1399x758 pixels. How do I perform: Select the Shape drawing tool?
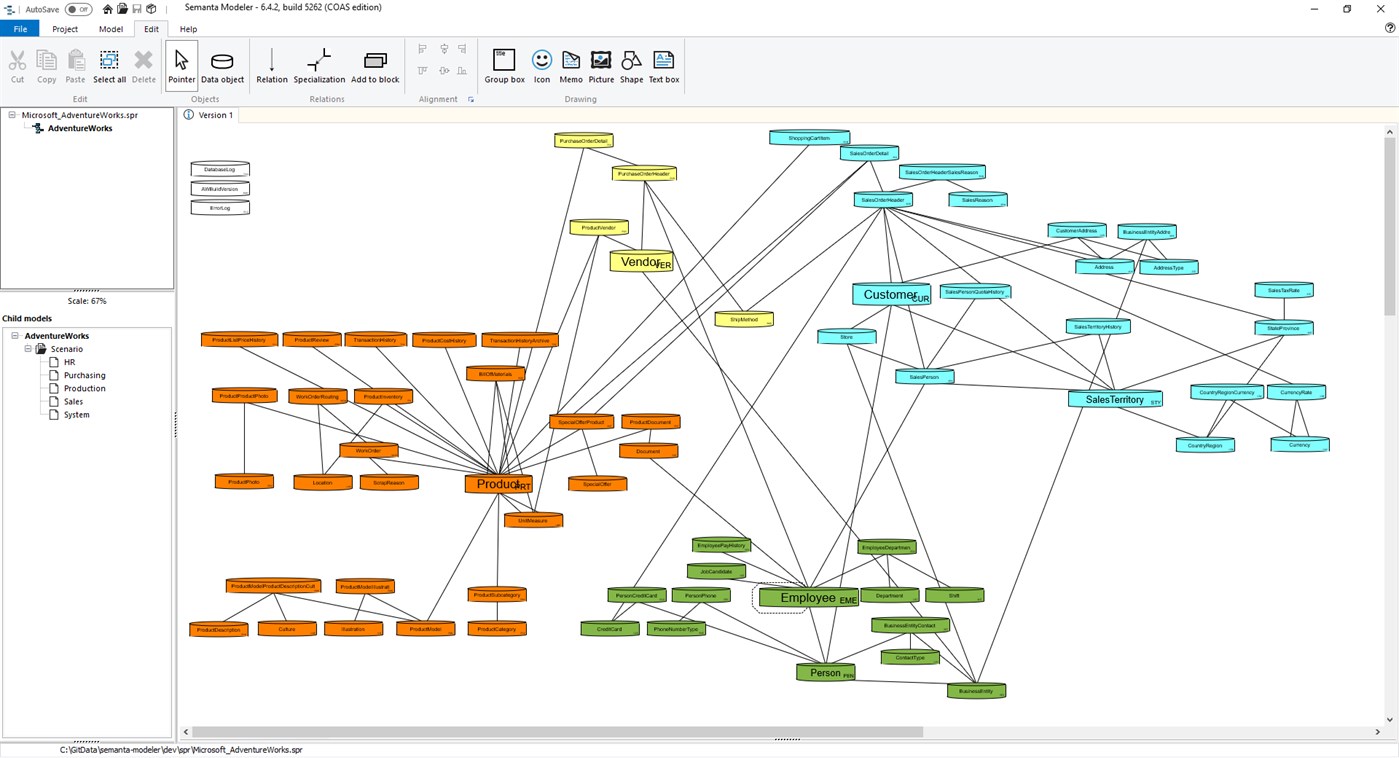pyautogui.click(x=631, y=66)
